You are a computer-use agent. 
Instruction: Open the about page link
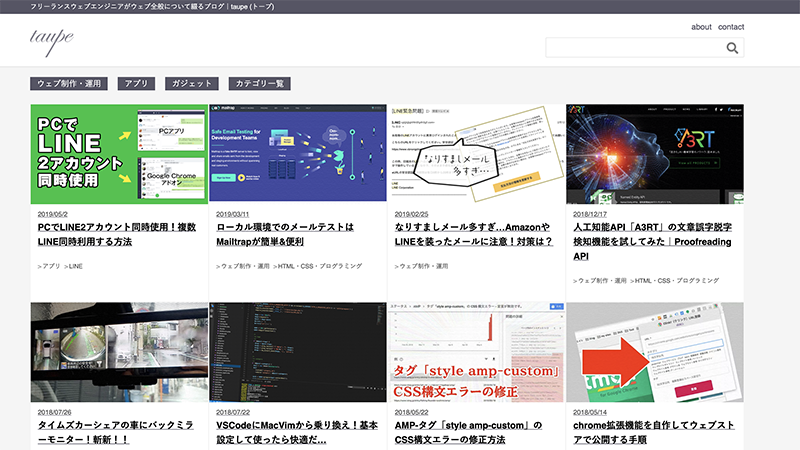pos(701,27)
